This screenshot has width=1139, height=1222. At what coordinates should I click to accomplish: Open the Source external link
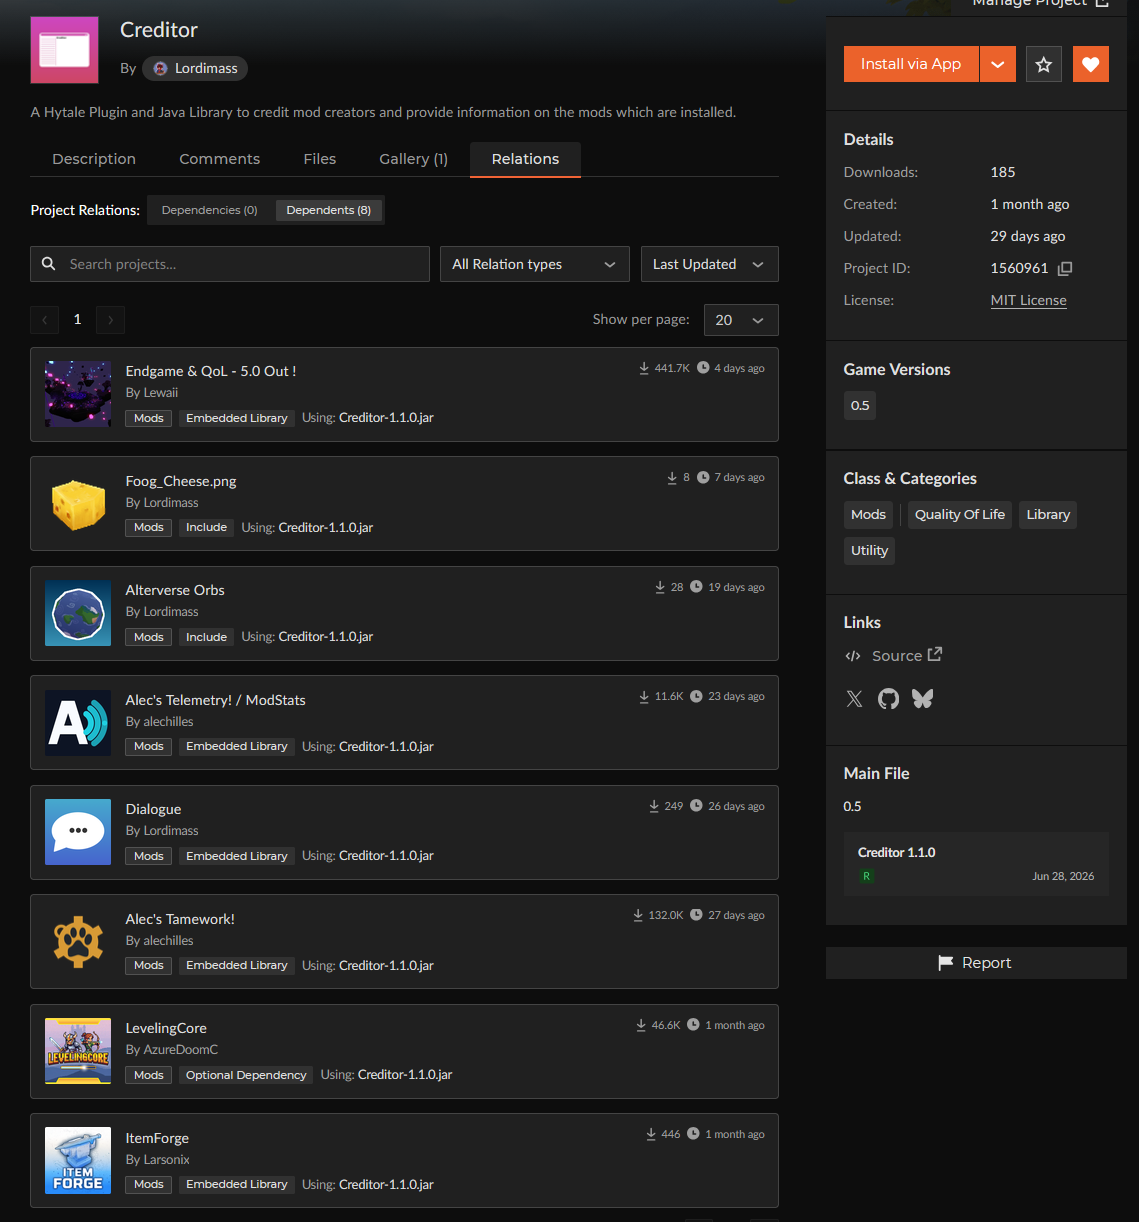tap(906, 656)
